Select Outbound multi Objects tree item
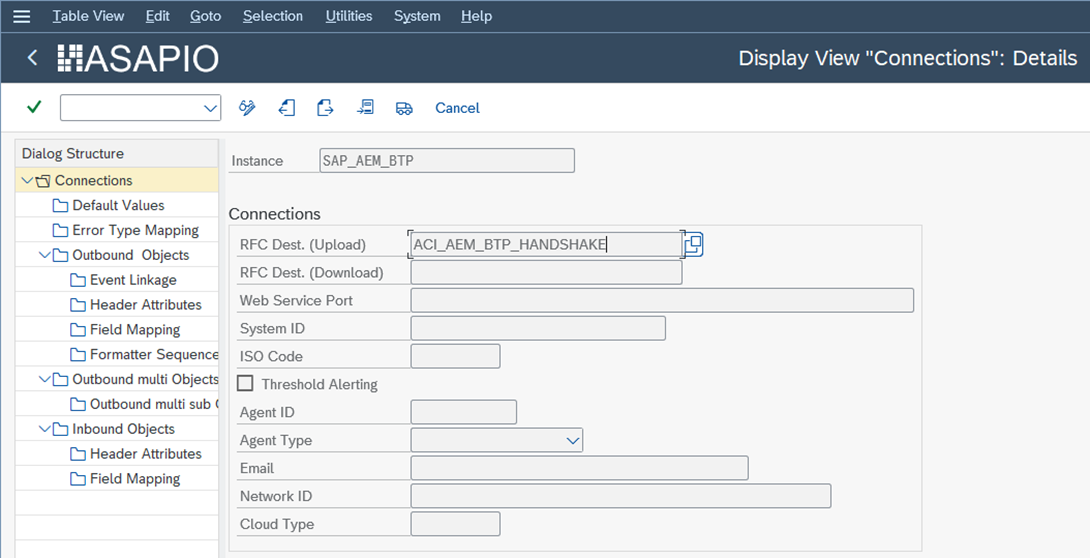Screen dimensions: 1090x558 point(145,379)
